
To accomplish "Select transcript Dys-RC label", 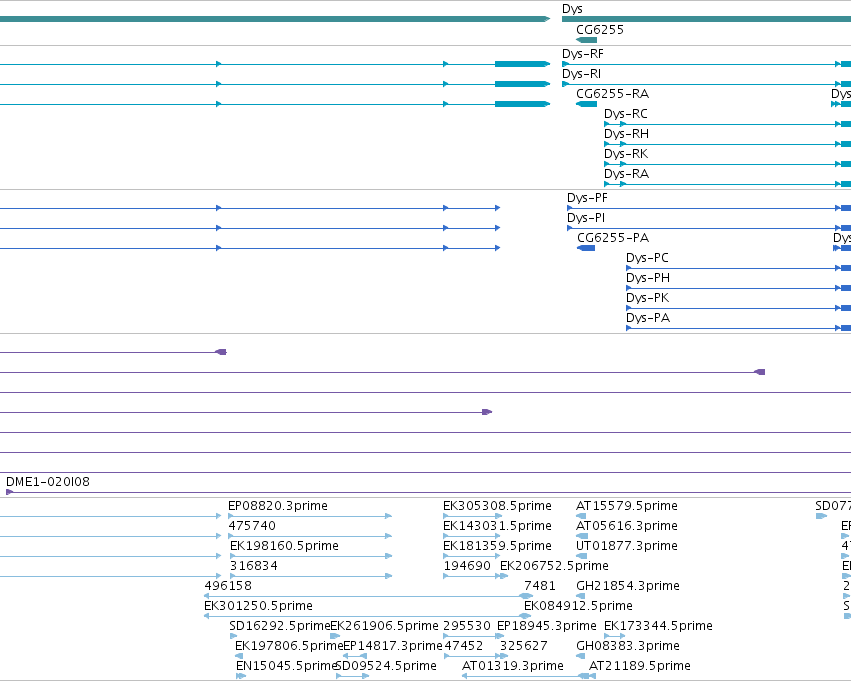I will (x=626, y=114).
